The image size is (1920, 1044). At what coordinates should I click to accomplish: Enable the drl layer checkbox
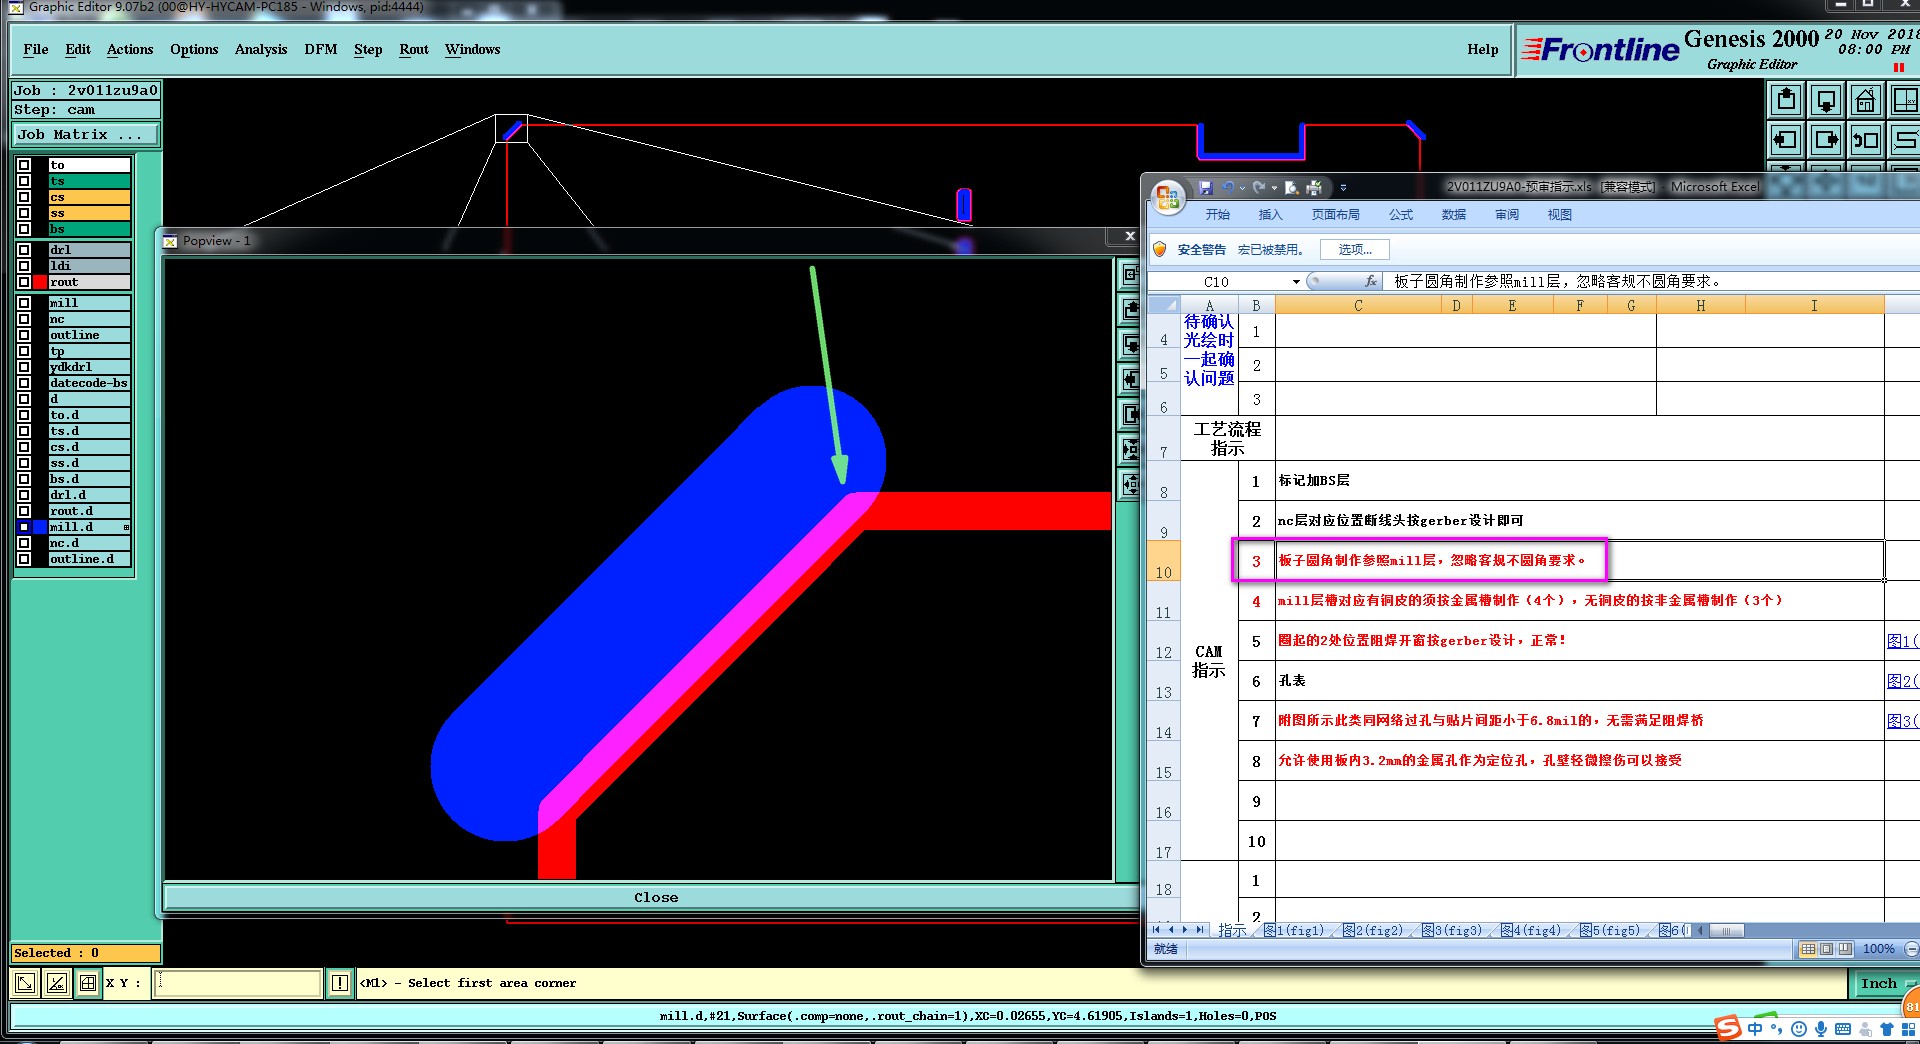pyautogui.click(x=24, y=250)
